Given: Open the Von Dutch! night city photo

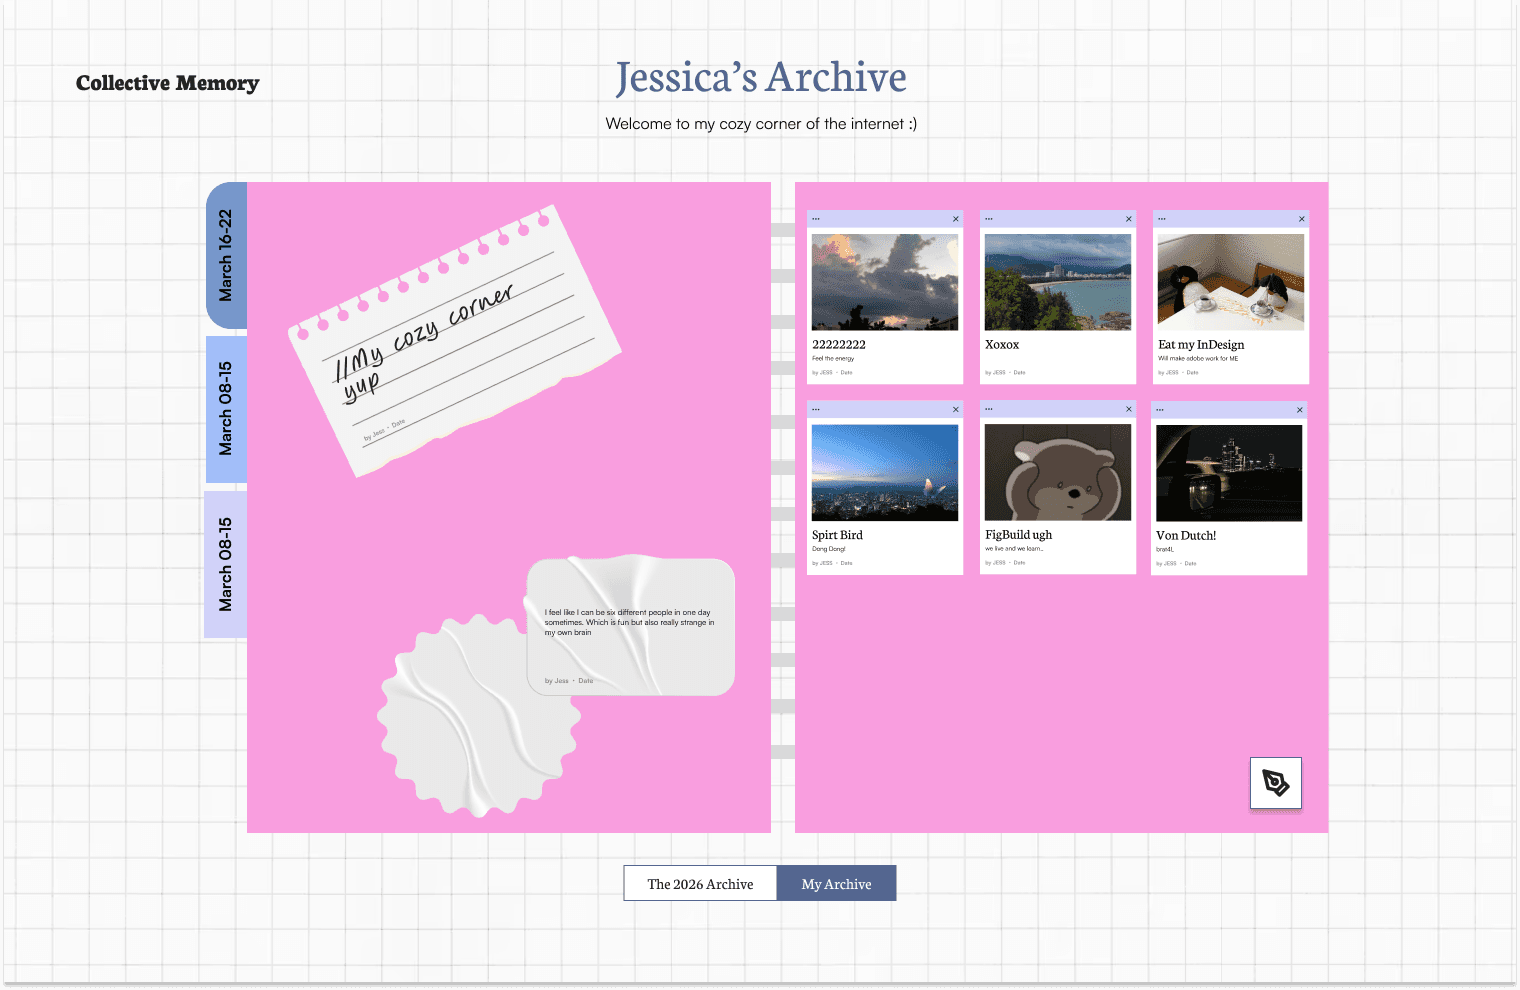Looking at the screenshot, I should pyautogui.click(x=1229, y=473).
